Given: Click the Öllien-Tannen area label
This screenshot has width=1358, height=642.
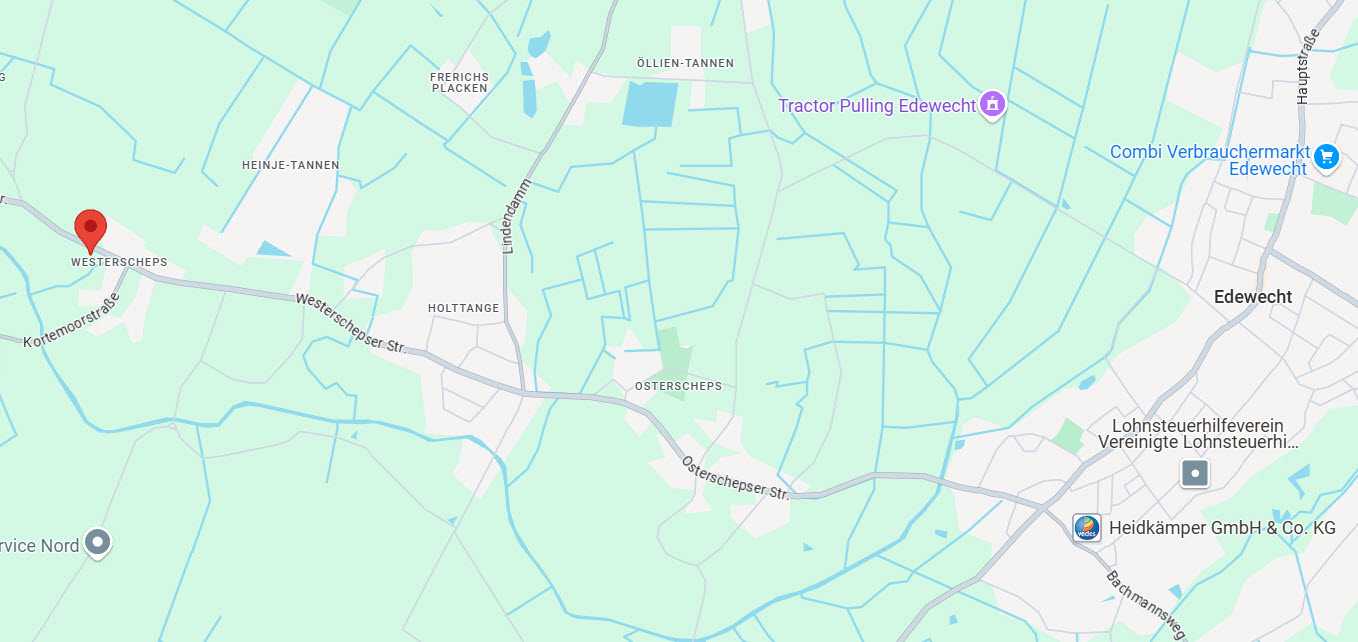Looking at the screenshot, I should pyautogui.click(x=686, y=63).
